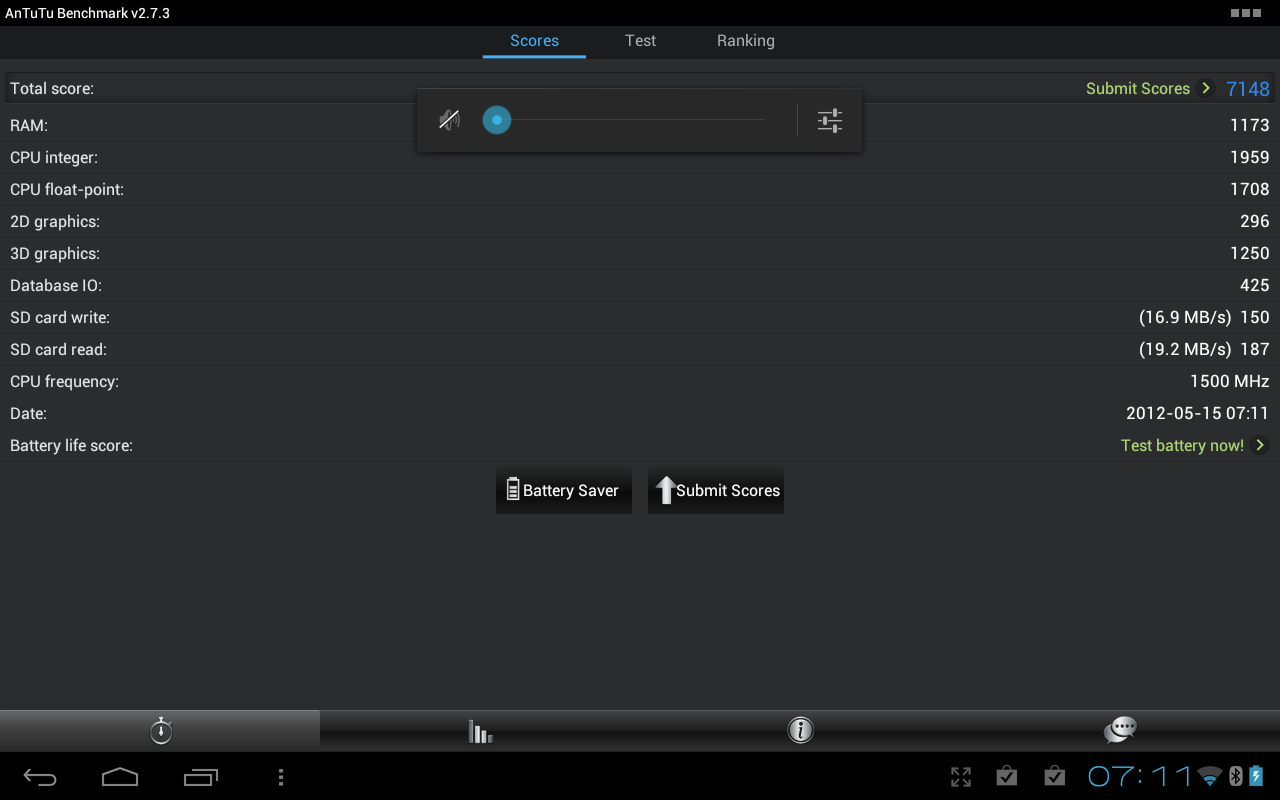Select the date value 2012-05-15 07:11
Image resolution: width=1280 pixels, height=800 pixels.
click(1198, 413)
